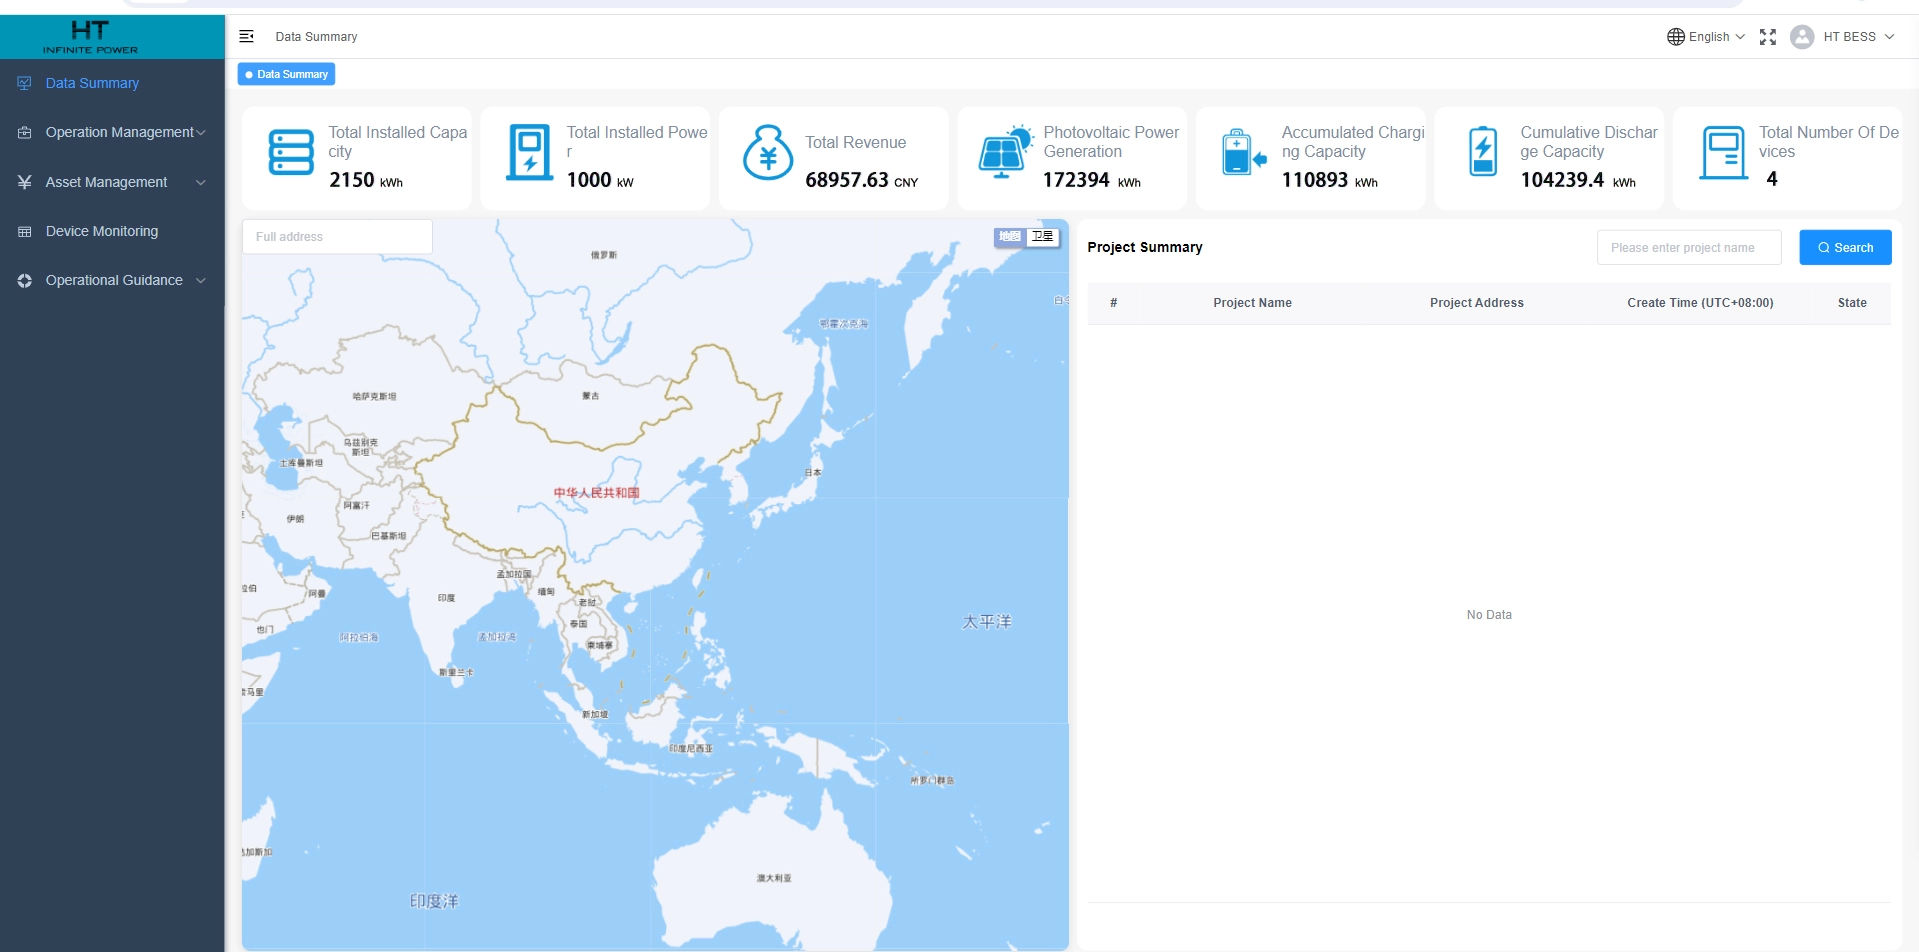The width and height of the screenshot is (1919, 952).
Task: Expand the Asset Management menu
Action: click(x=112, y=182)
